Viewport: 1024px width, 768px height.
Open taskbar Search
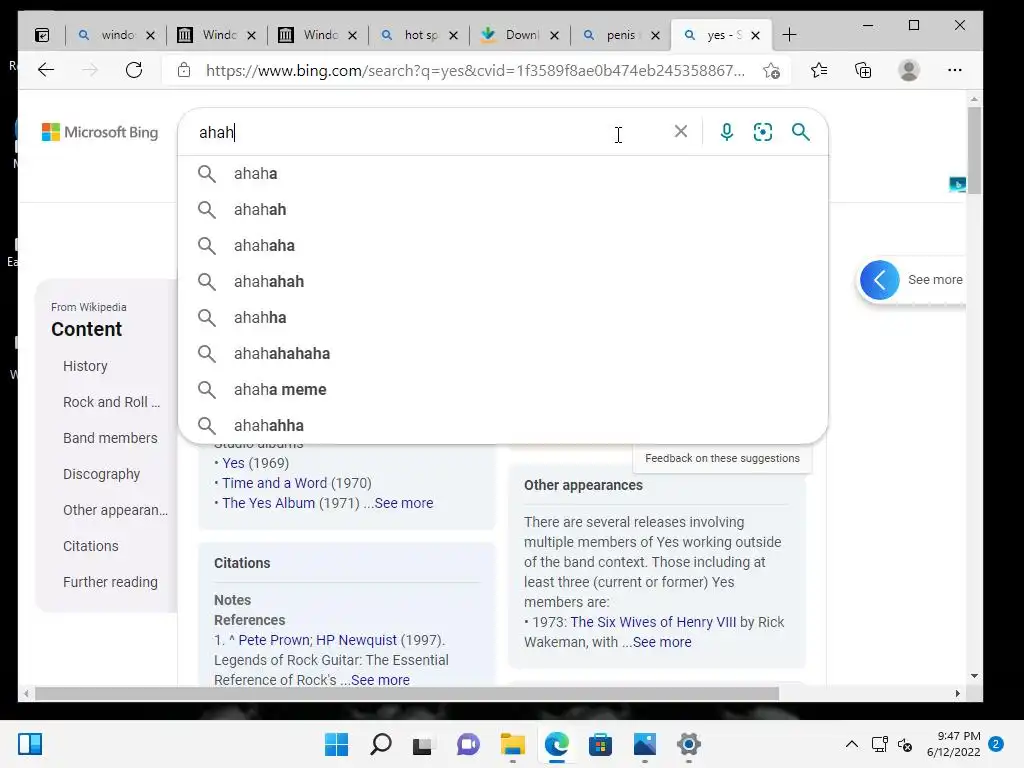pyautogui.click(x=381, y=744)
